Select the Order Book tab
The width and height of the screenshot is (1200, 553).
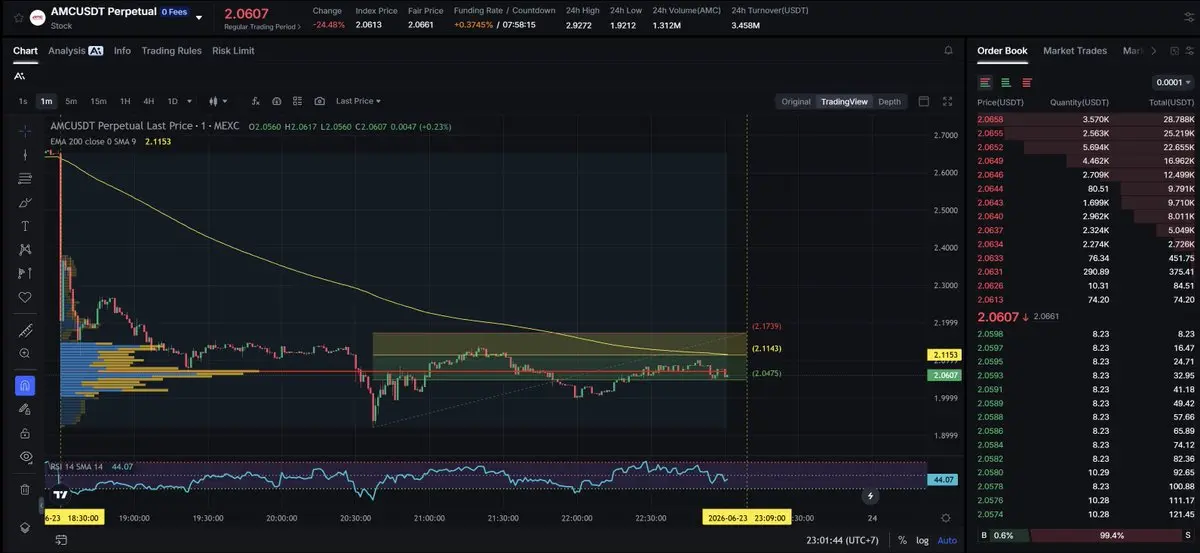pos(1002,50)
